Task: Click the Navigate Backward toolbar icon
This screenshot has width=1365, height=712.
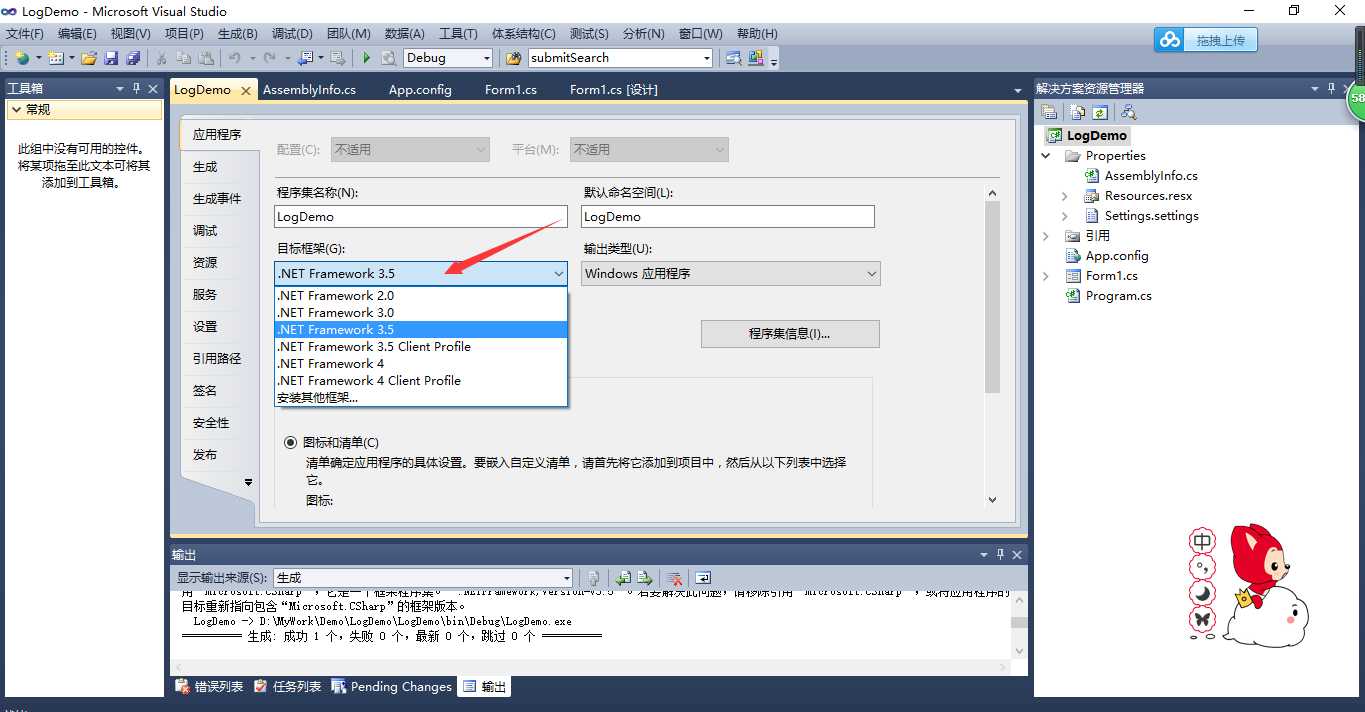Action: coord(305,58)
